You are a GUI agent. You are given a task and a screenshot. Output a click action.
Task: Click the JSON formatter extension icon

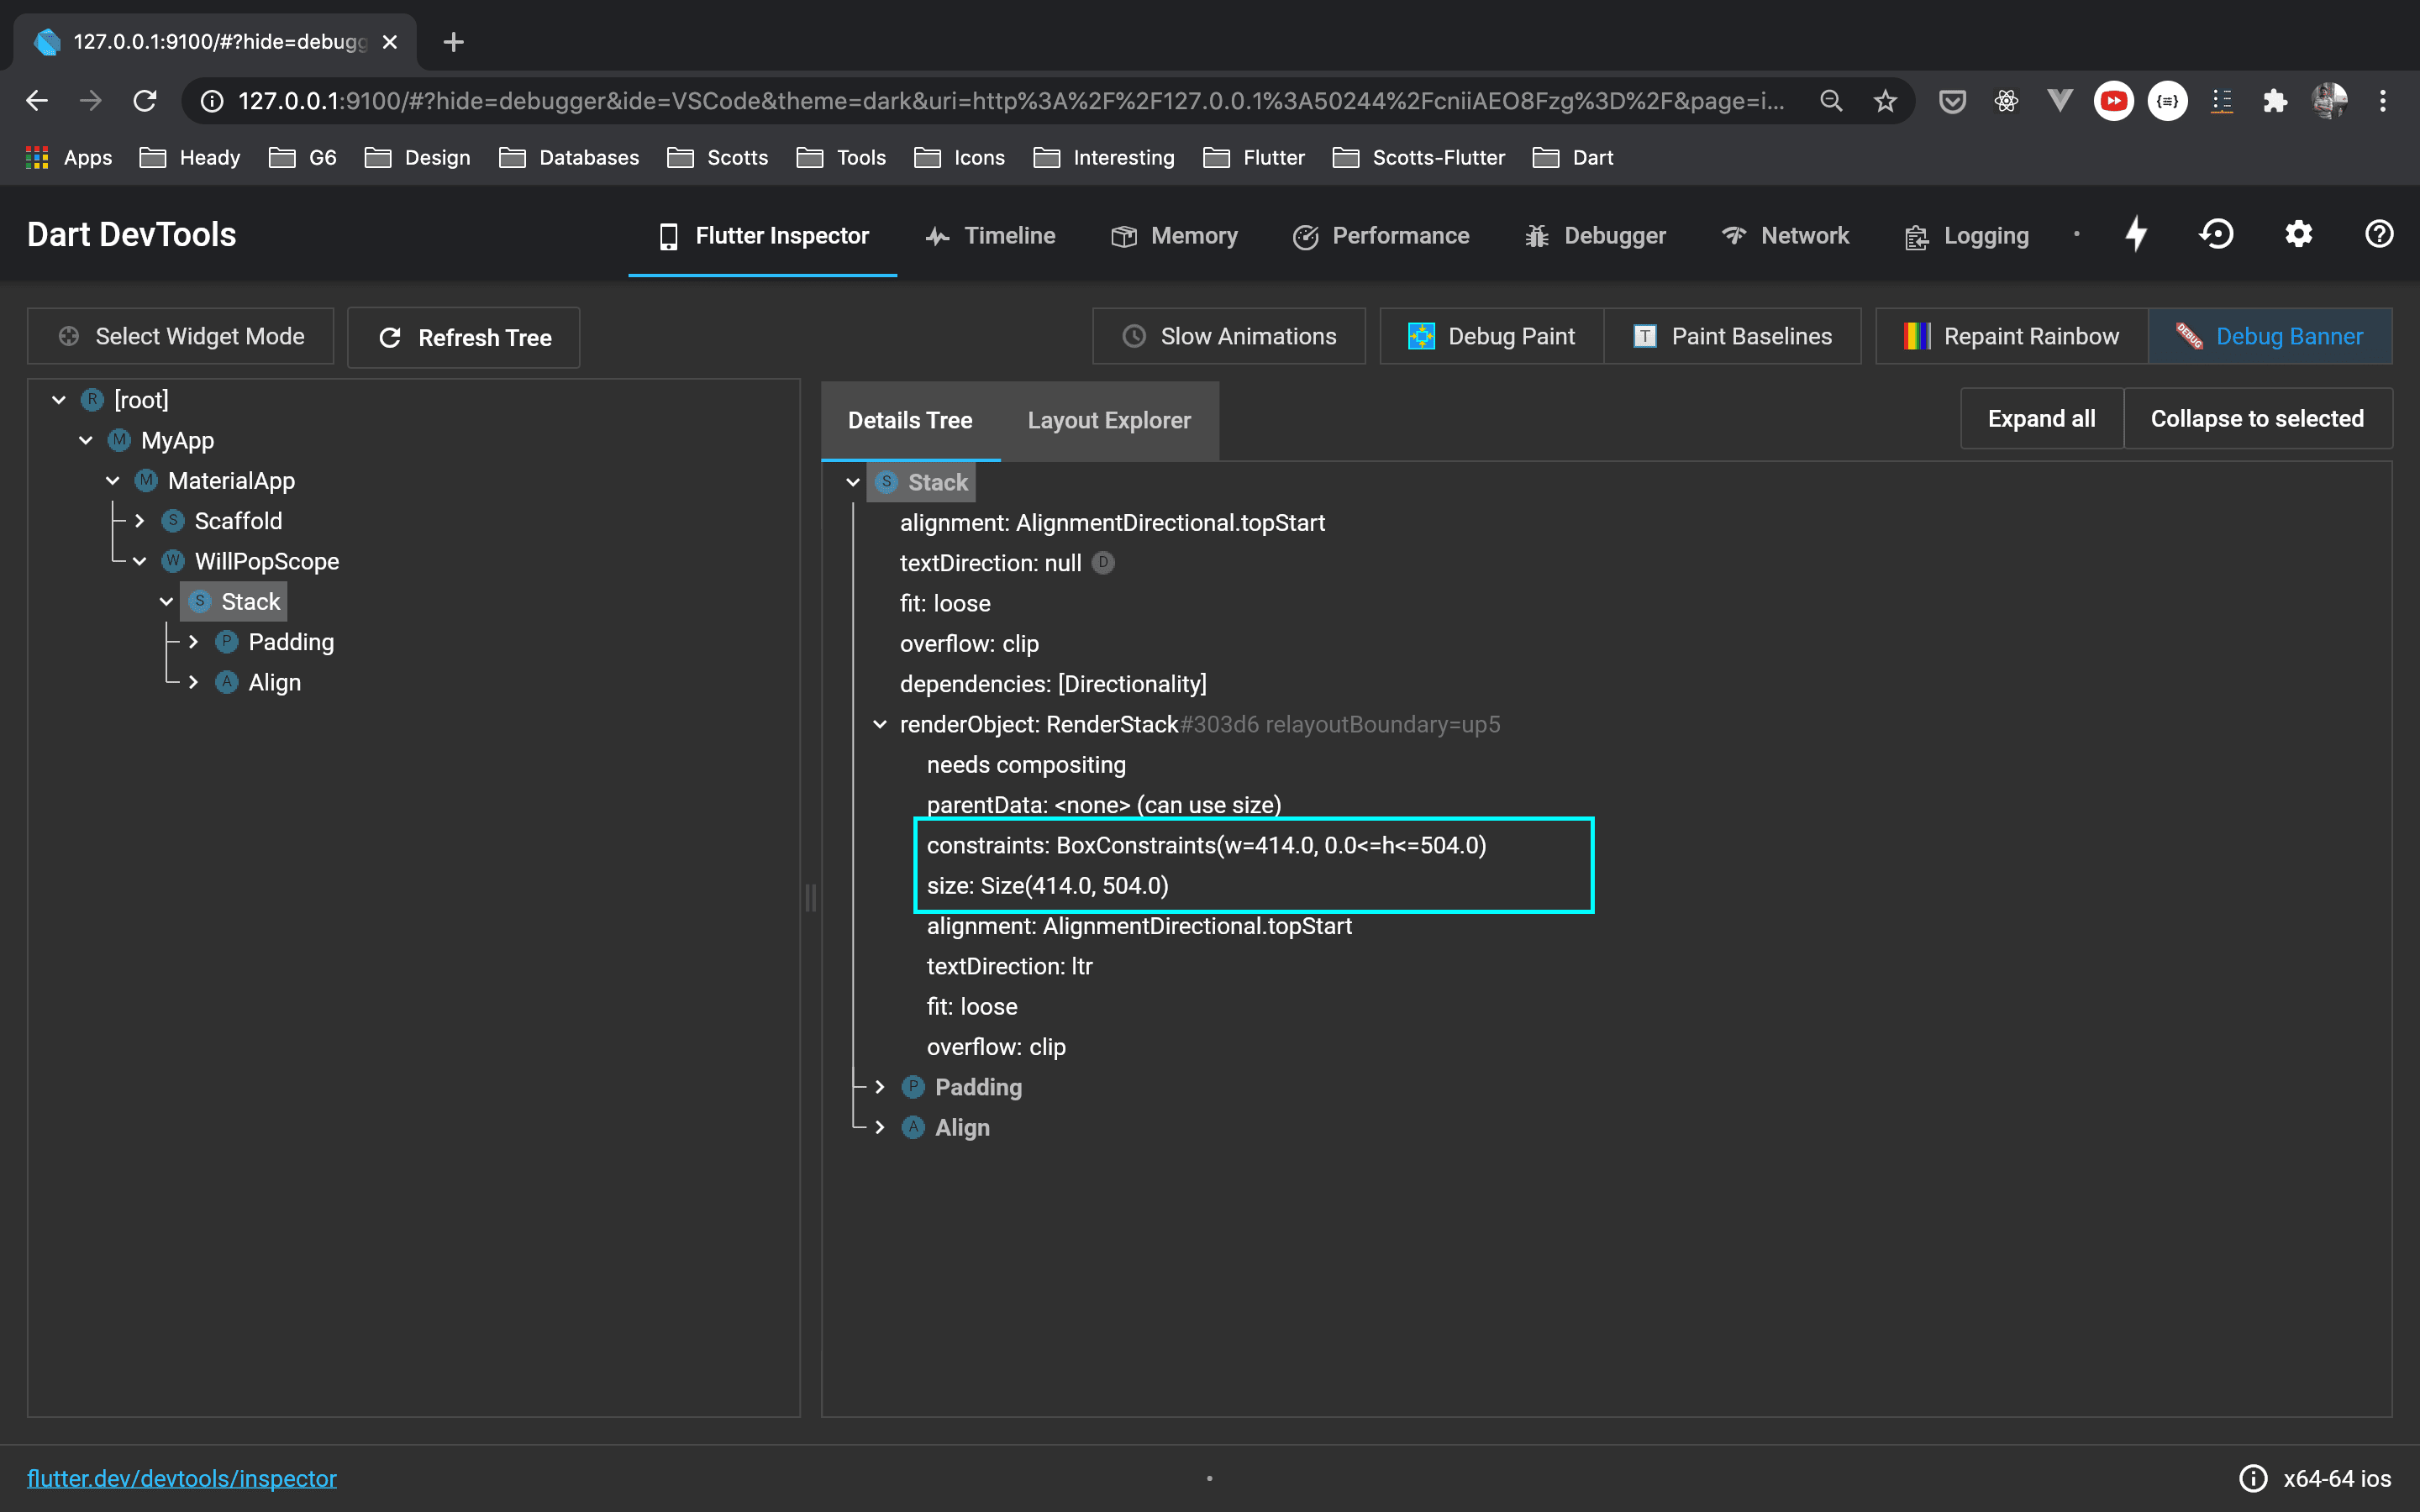point(2168,101)
